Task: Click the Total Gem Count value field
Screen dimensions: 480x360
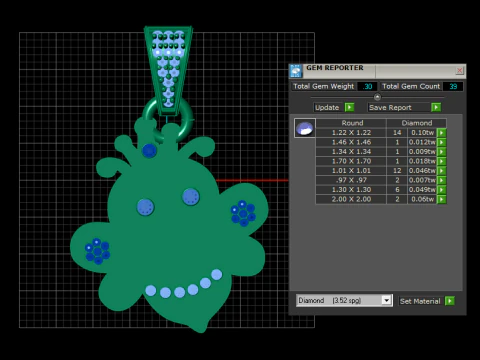Action: (x=453, y=86)
